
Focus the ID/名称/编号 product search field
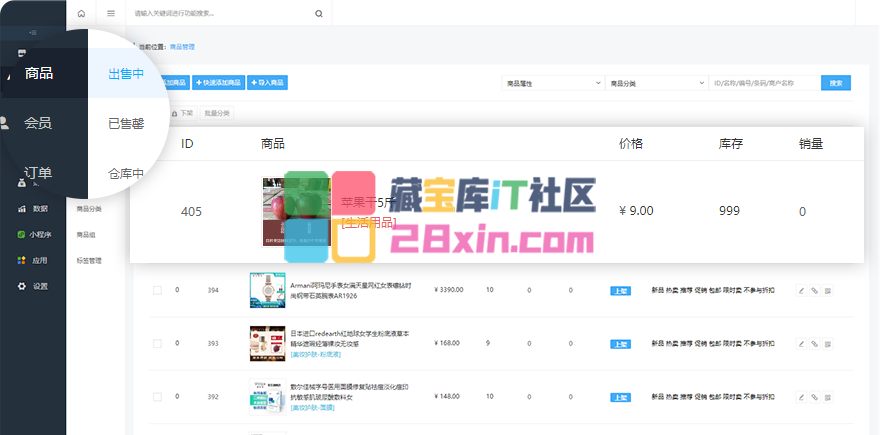[x=765, y=83]
